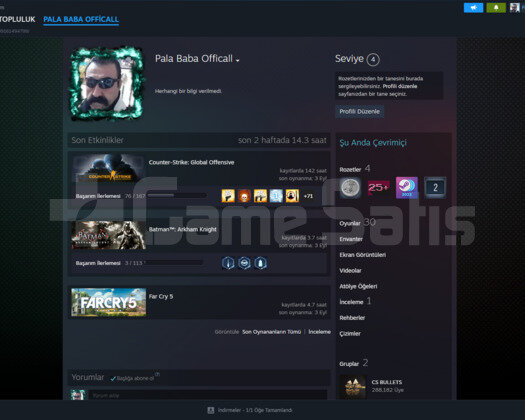Open the second Batman achievement icon
Image resolution: width=525 pixels, height=420 pixels.
tap(244, 263)
